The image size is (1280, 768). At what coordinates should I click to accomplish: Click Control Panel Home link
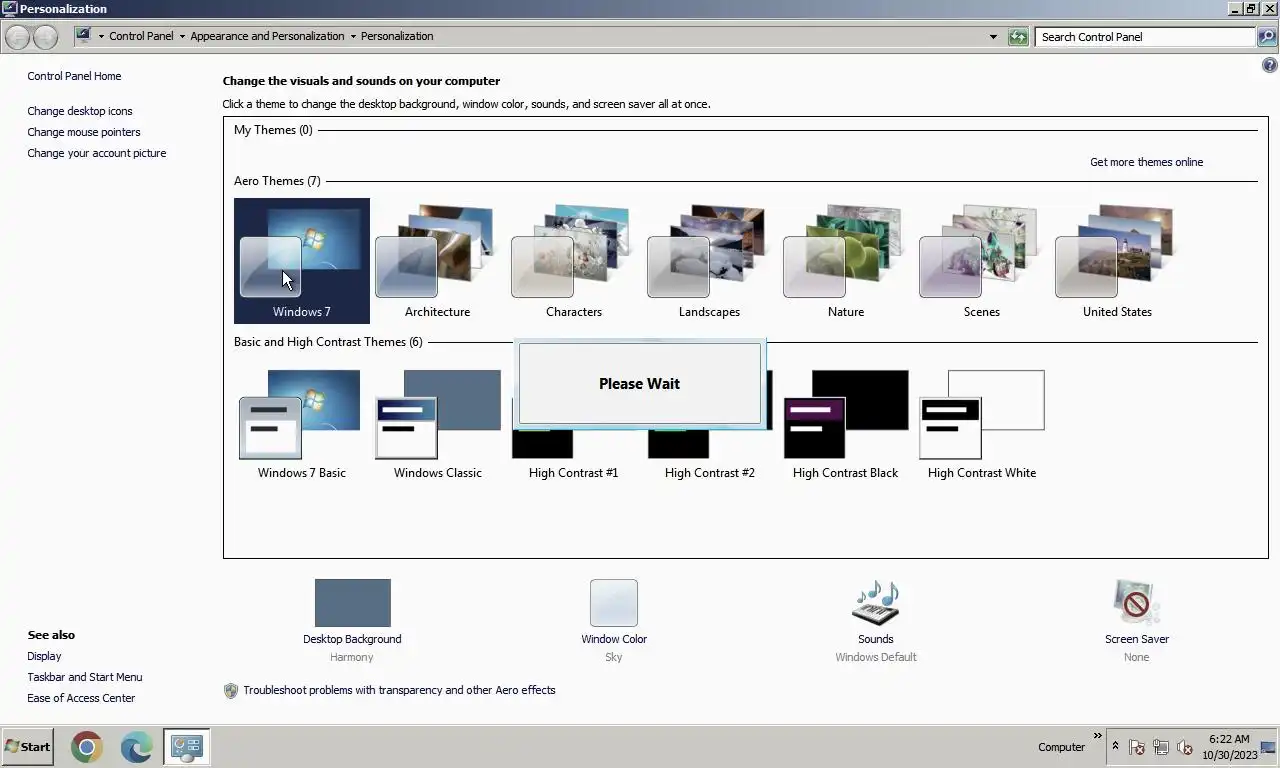click(74, 76)
